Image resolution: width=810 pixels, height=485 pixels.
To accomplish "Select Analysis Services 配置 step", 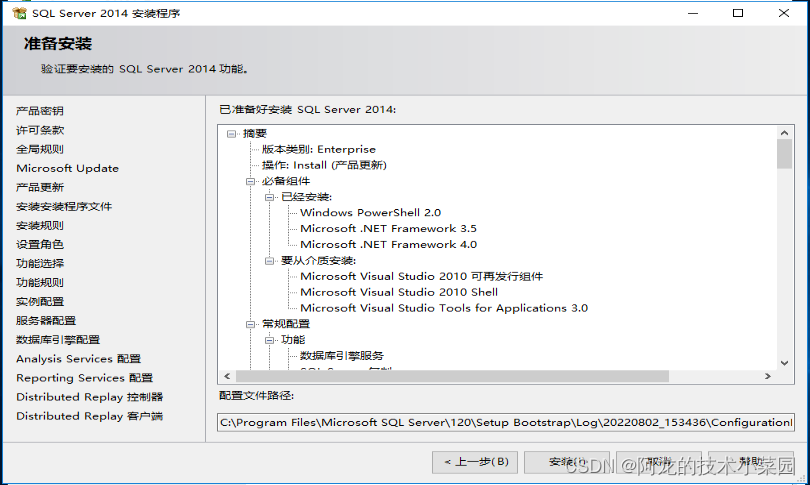I will (x=79, y=359).
